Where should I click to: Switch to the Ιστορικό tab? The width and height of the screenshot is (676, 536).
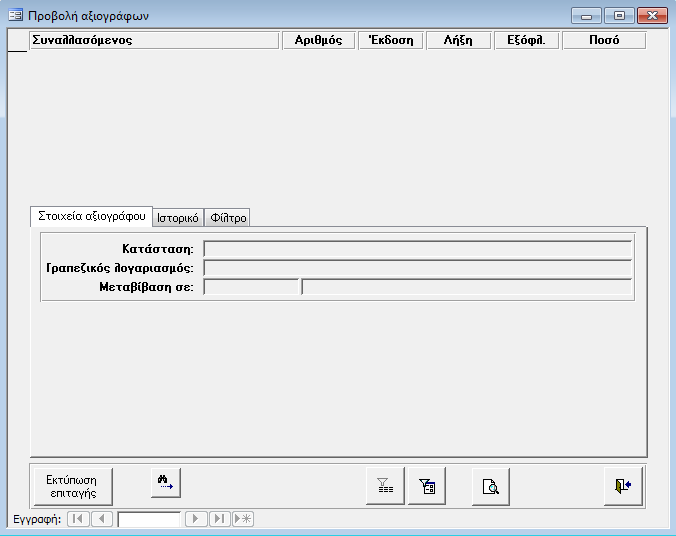179,218
